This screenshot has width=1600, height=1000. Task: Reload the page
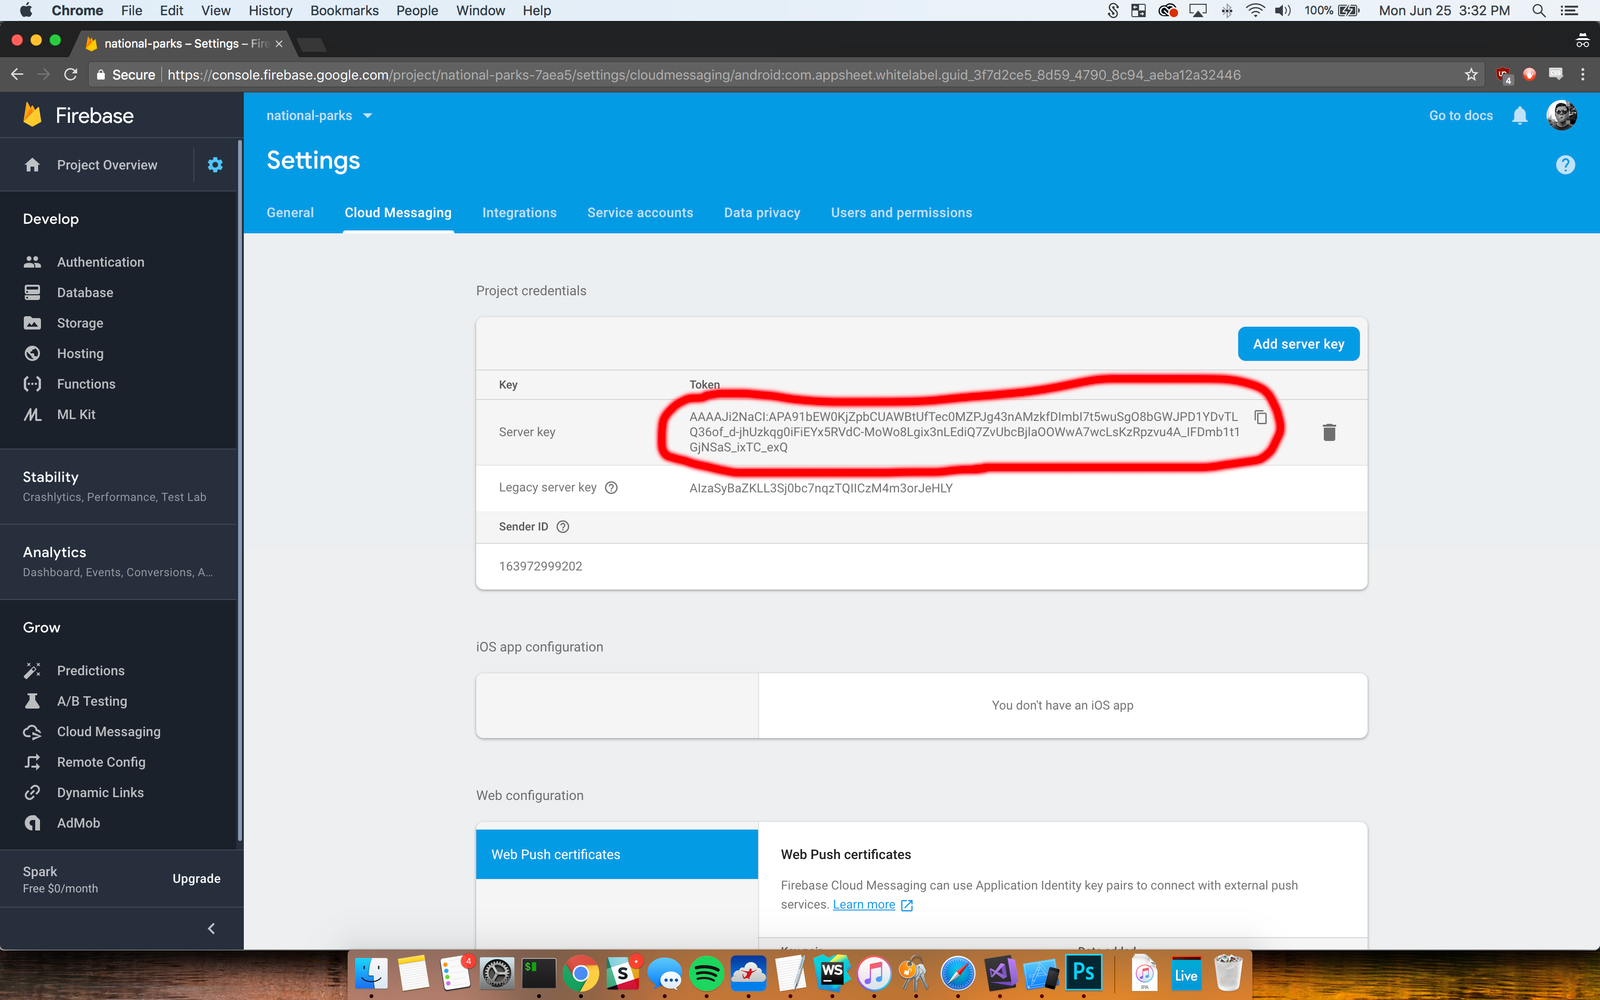[70, 75]
